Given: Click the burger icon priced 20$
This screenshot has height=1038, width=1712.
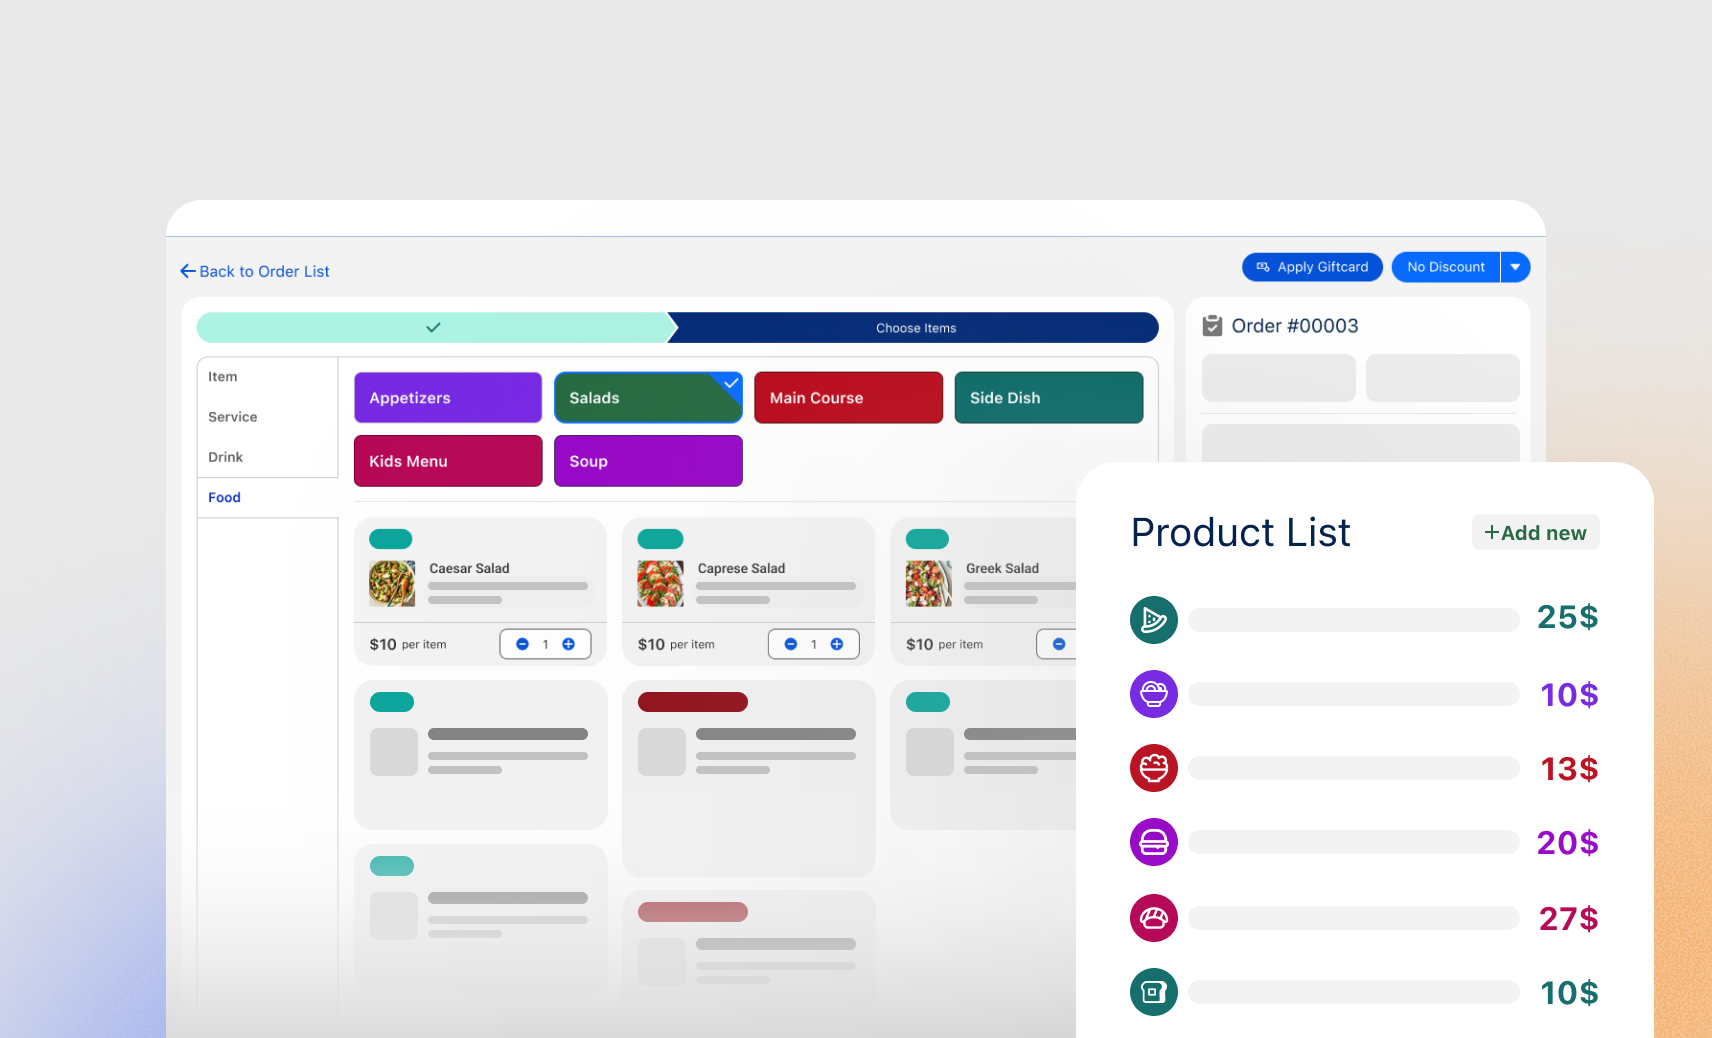Looking at the screenshot, I should point(1153,842).
